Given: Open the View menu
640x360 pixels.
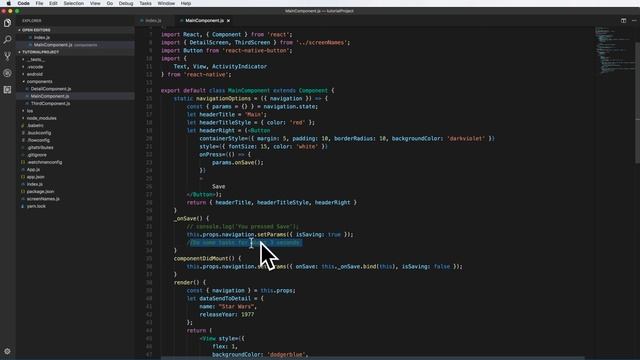Looking at the screenshot, I should pyautogui.click(x=95, y=3).
